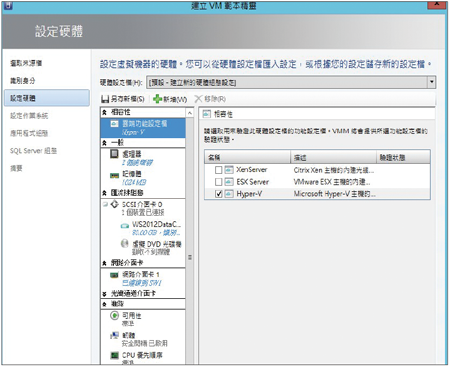Select the Processor (處理器) icon
The image size is (450, 367).
pos(114,154)
